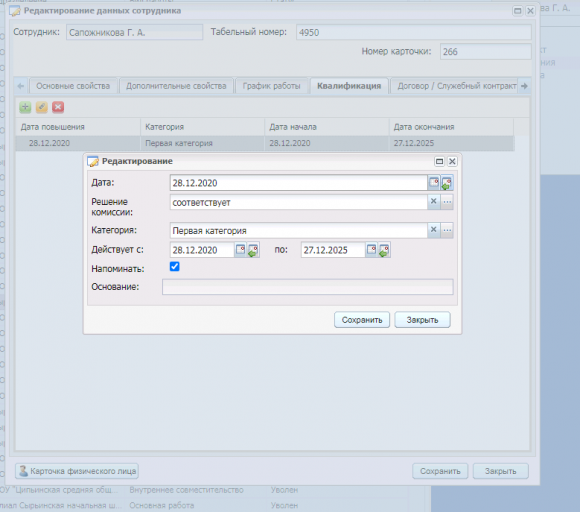
Task: Set today's date in Дата field
Action: point(446,183)
